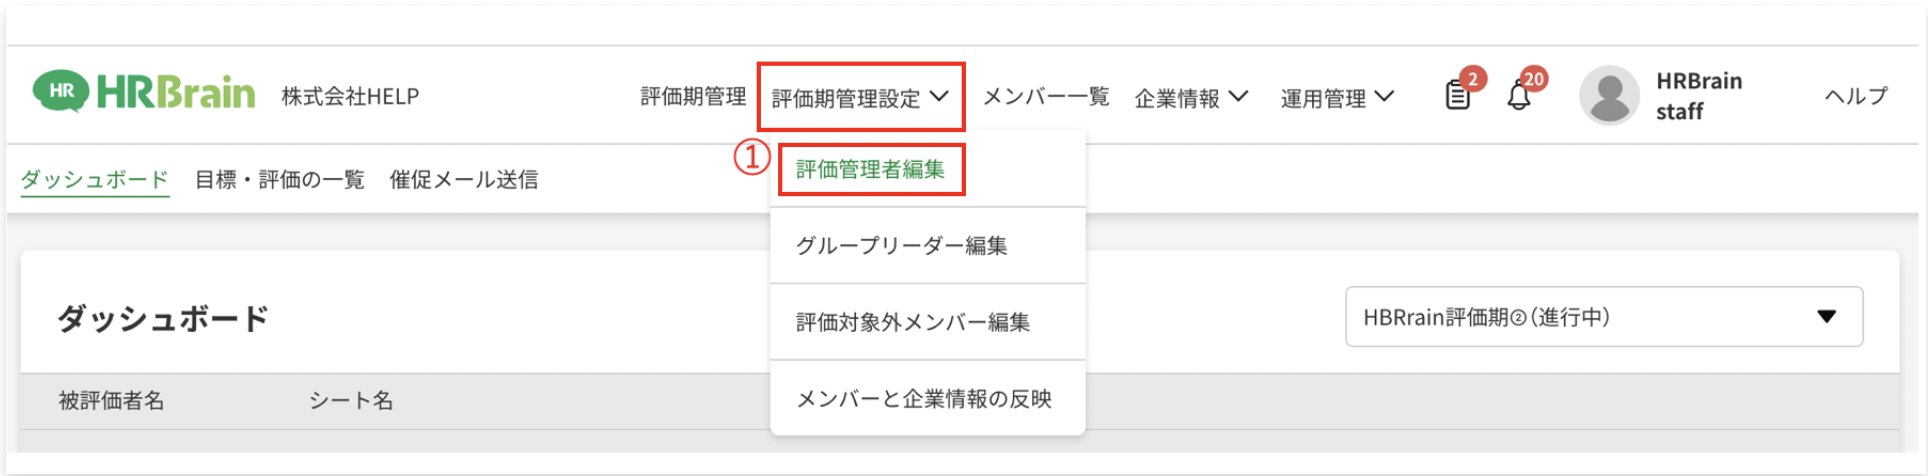The image size is (1928, 476).
Task: Open the HBRrain評価期② period selector
Action: (x=1603, y=317)
